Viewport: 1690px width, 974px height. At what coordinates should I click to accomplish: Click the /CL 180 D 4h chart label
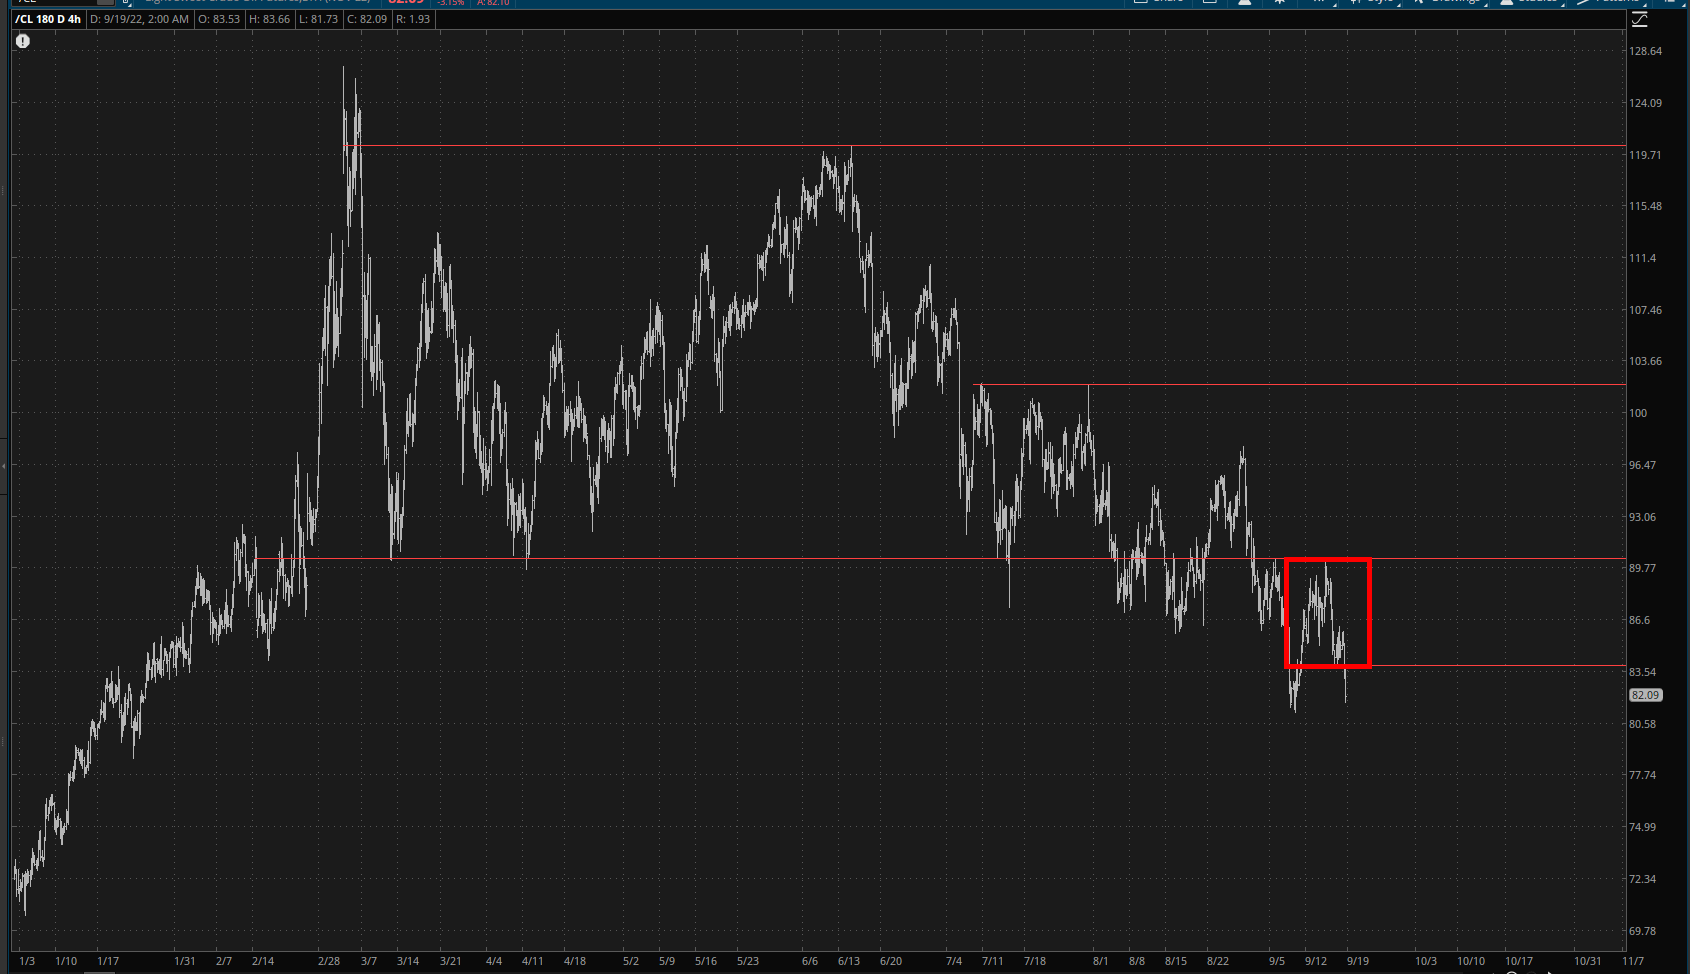click(x=48, y=19)
